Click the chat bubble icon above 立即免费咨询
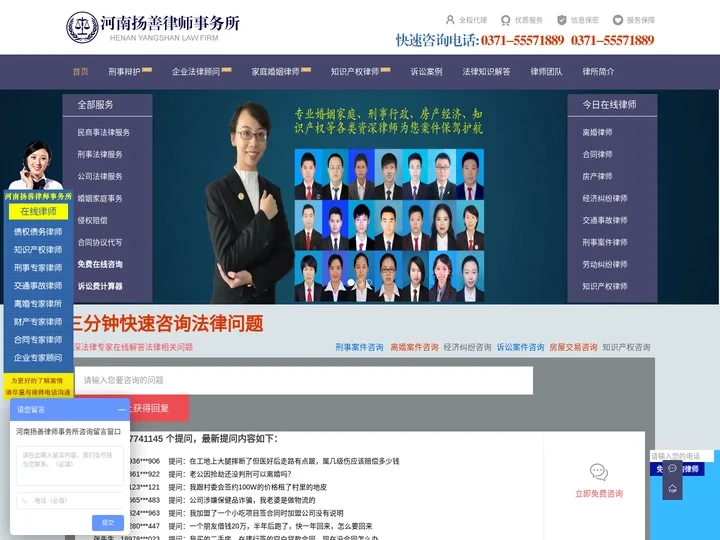720x540 pixels. click(599, 472)
